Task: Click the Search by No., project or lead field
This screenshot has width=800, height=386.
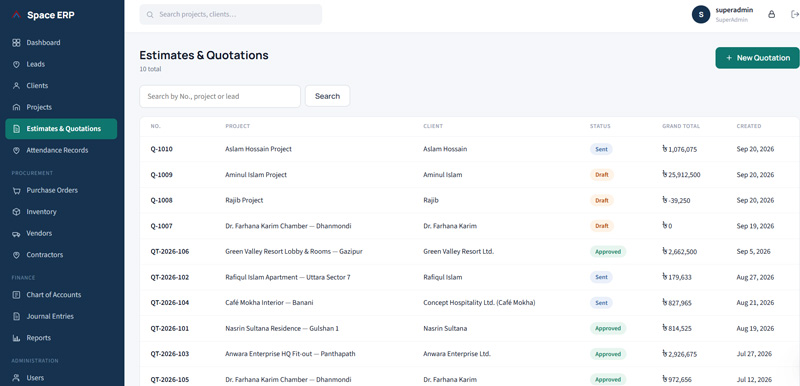Action: [x=220, y=96]
